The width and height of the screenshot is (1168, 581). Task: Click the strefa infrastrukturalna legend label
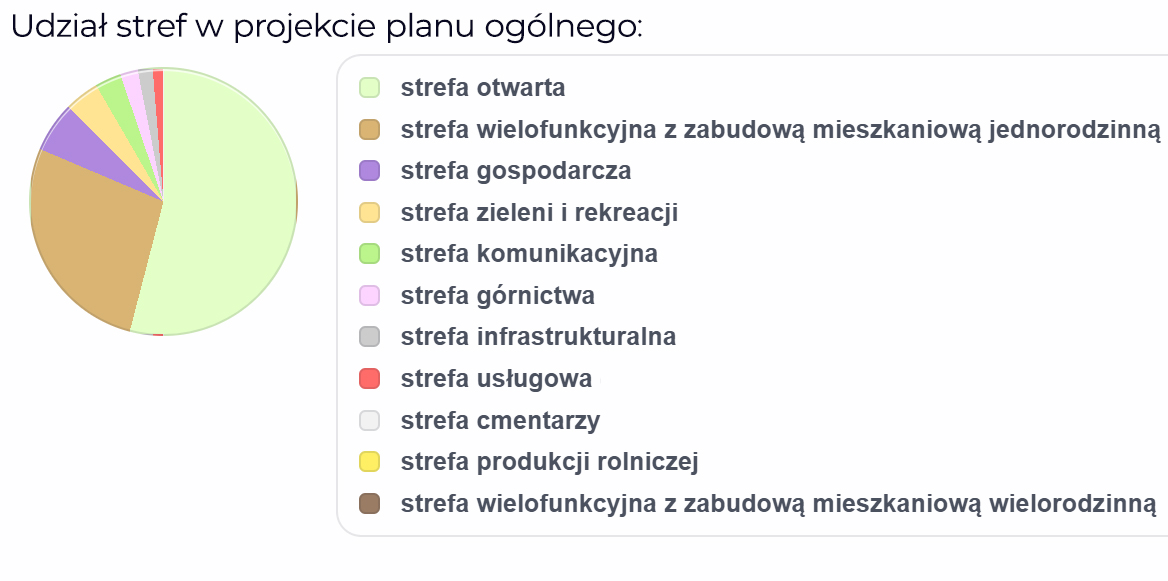coord(538,337)
